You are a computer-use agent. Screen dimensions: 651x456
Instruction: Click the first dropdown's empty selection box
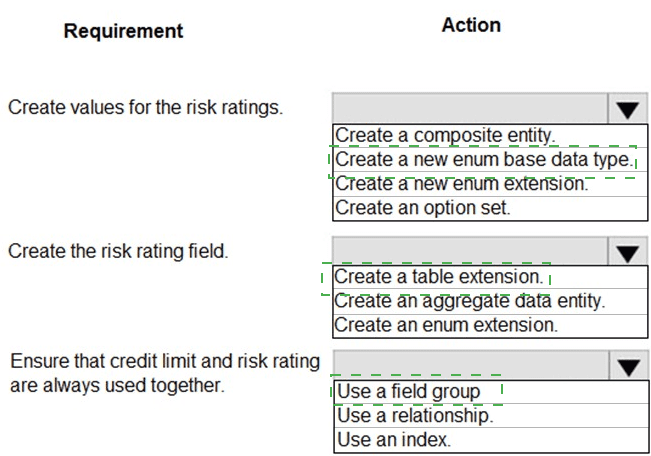point(470,108)
